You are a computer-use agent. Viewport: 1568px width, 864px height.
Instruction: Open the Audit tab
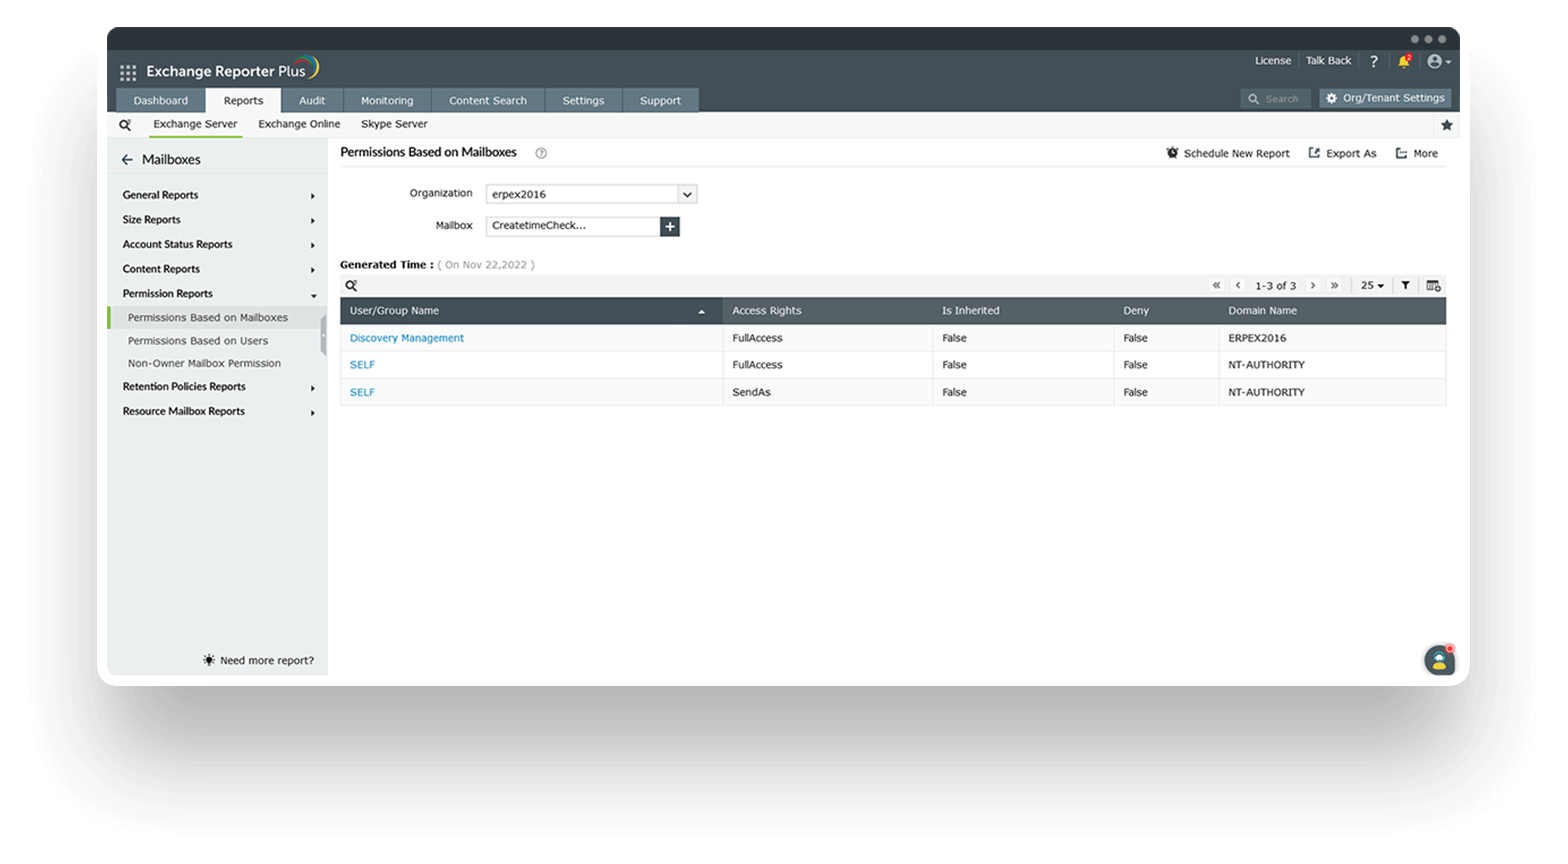click(x=312, y=100)
